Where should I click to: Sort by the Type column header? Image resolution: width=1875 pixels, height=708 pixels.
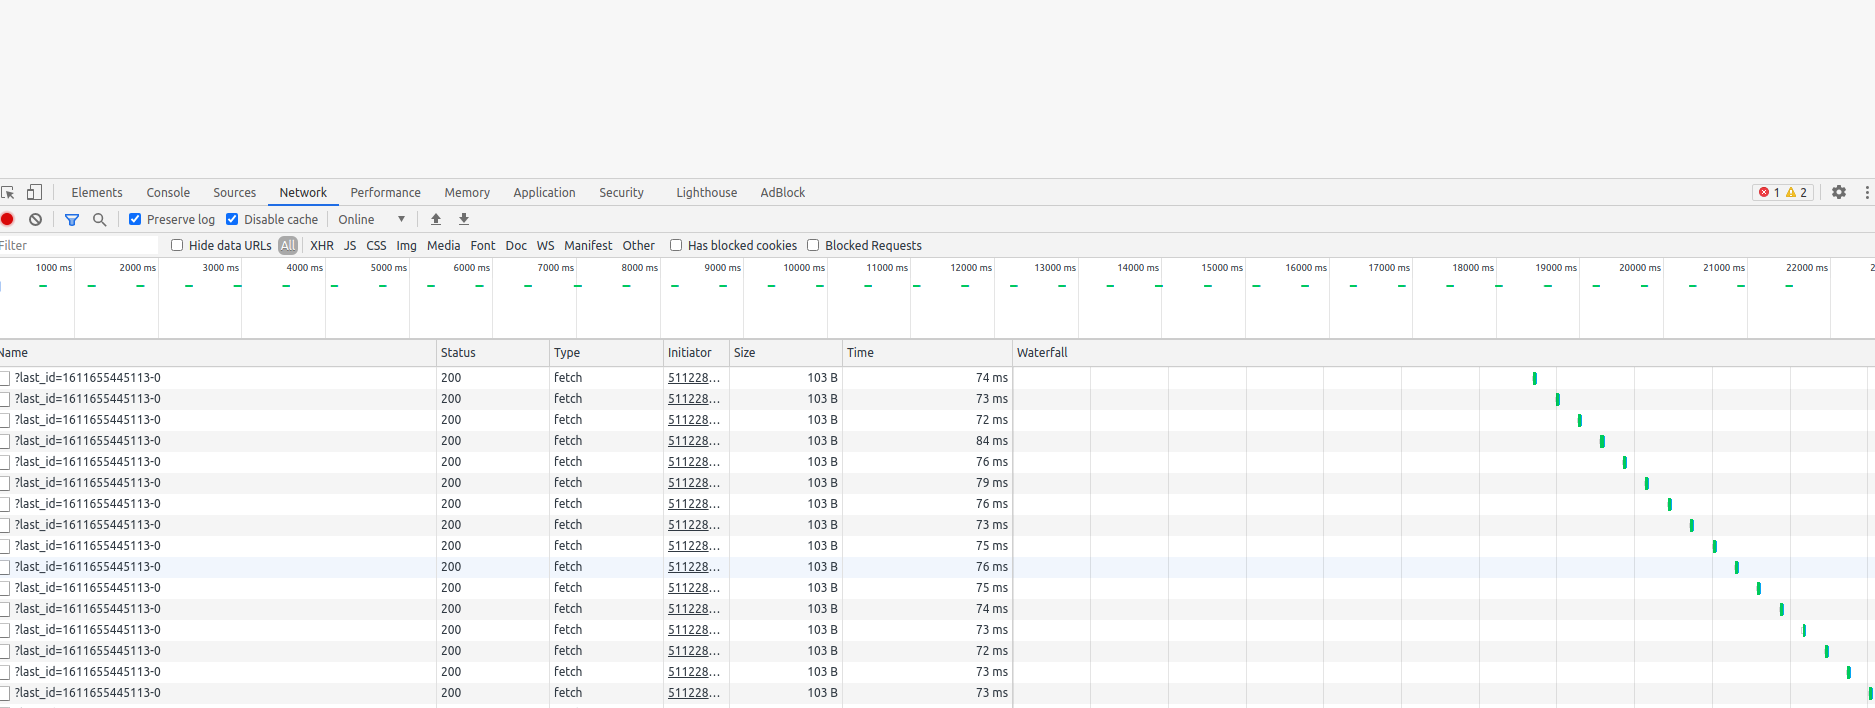click(606, 353)
